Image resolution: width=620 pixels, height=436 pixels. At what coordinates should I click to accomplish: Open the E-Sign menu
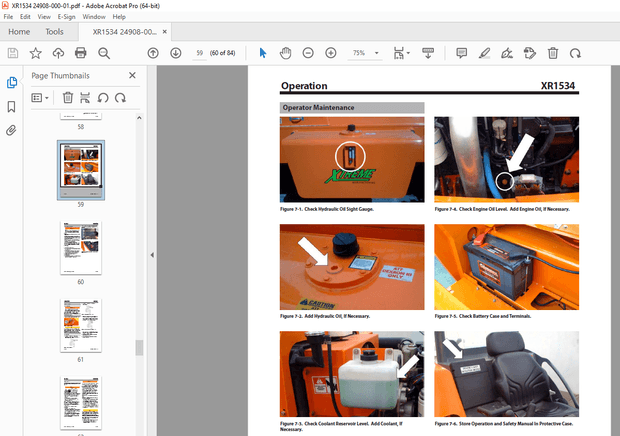point(66,17)
